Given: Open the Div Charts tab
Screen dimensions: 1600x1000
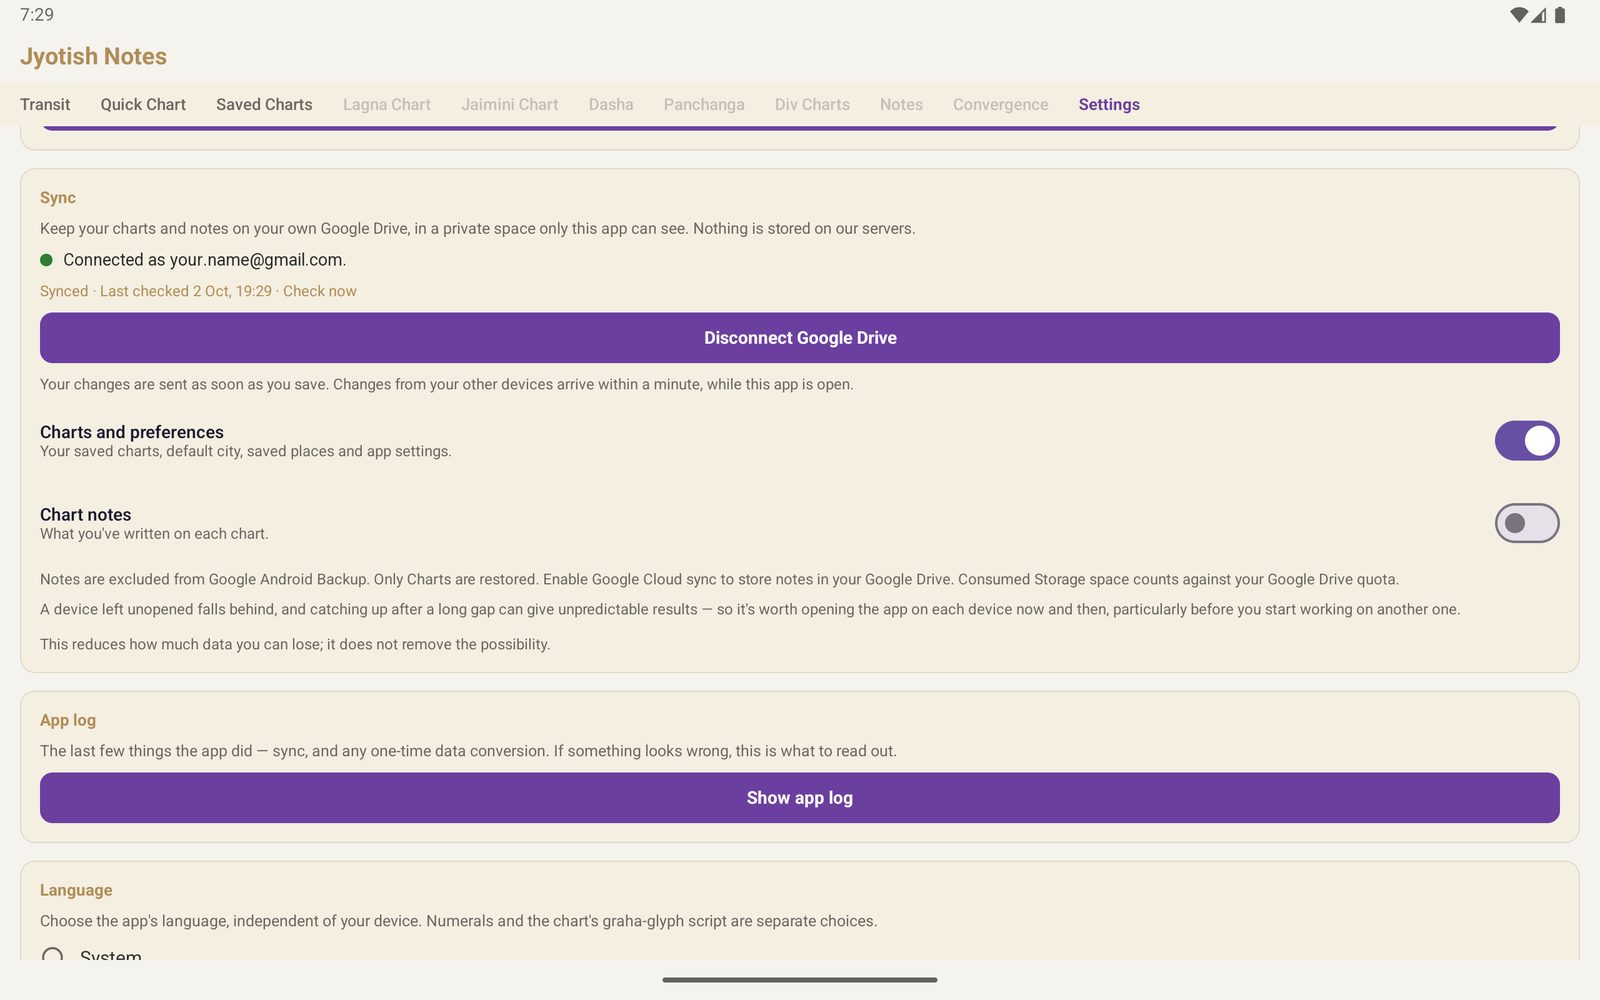Looking at the screenshot, I should 812,104.
